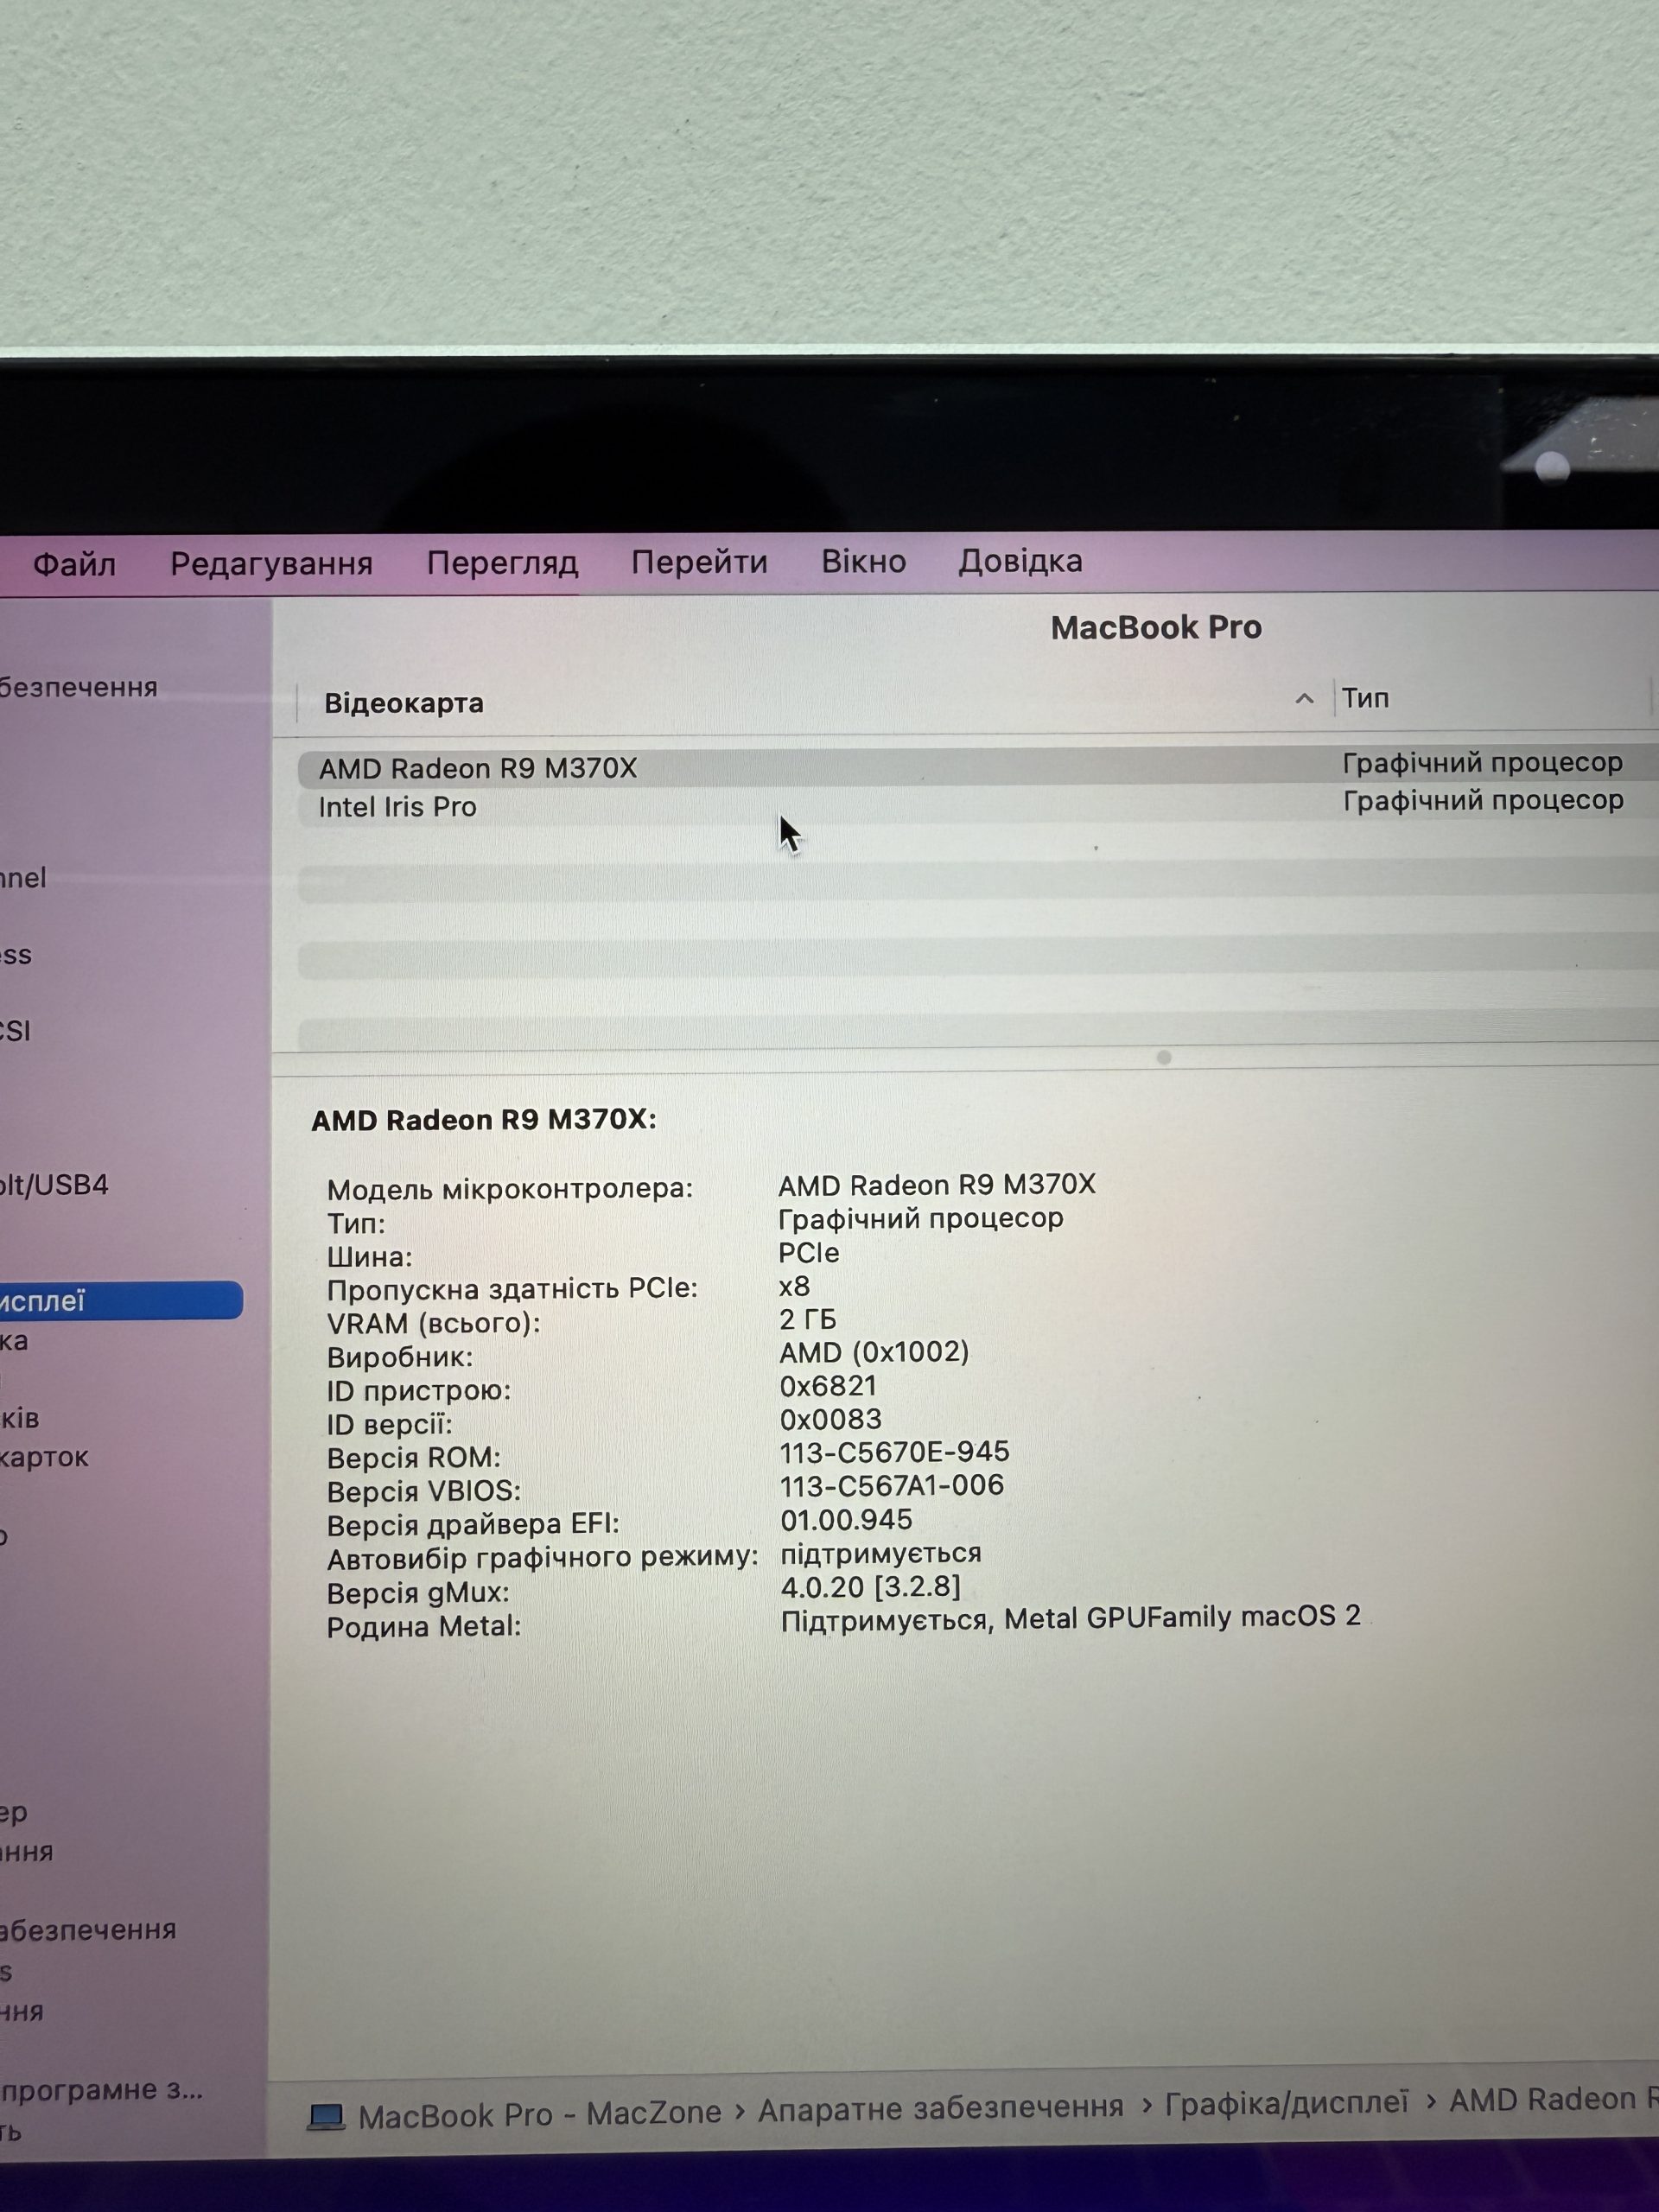Click the VBIOS version 113-C567A1-006
The height and width of the screenshot is (2212, 1659).
click(892, 1485)
